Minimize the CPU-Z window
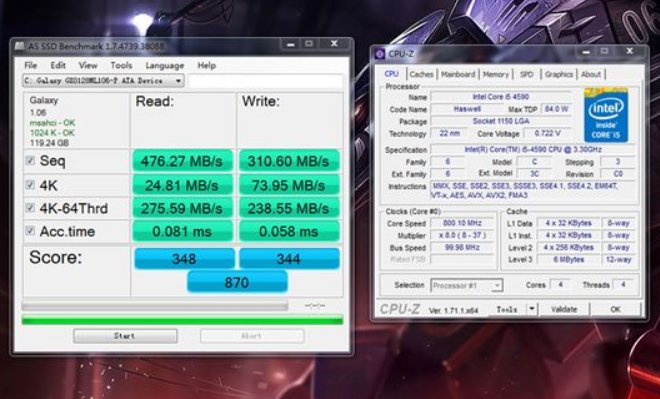Screen dimensions: 660x399 (586, 51)
